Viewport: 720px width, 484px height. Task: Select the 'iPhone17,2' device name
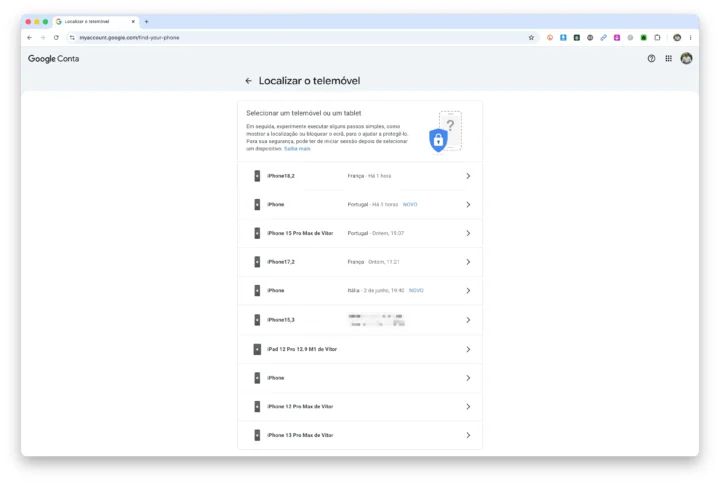click(x=281, y=262)
